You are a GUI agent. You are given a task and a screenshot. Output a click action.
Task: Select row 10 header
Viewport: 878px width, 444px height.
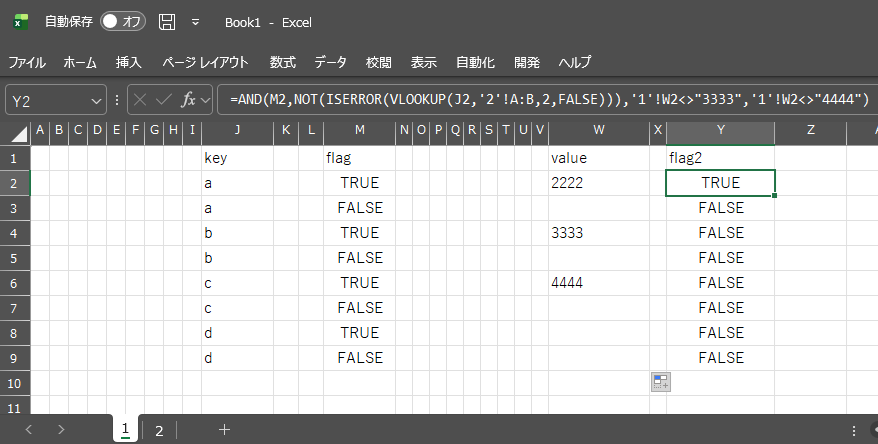coord(15,384)
